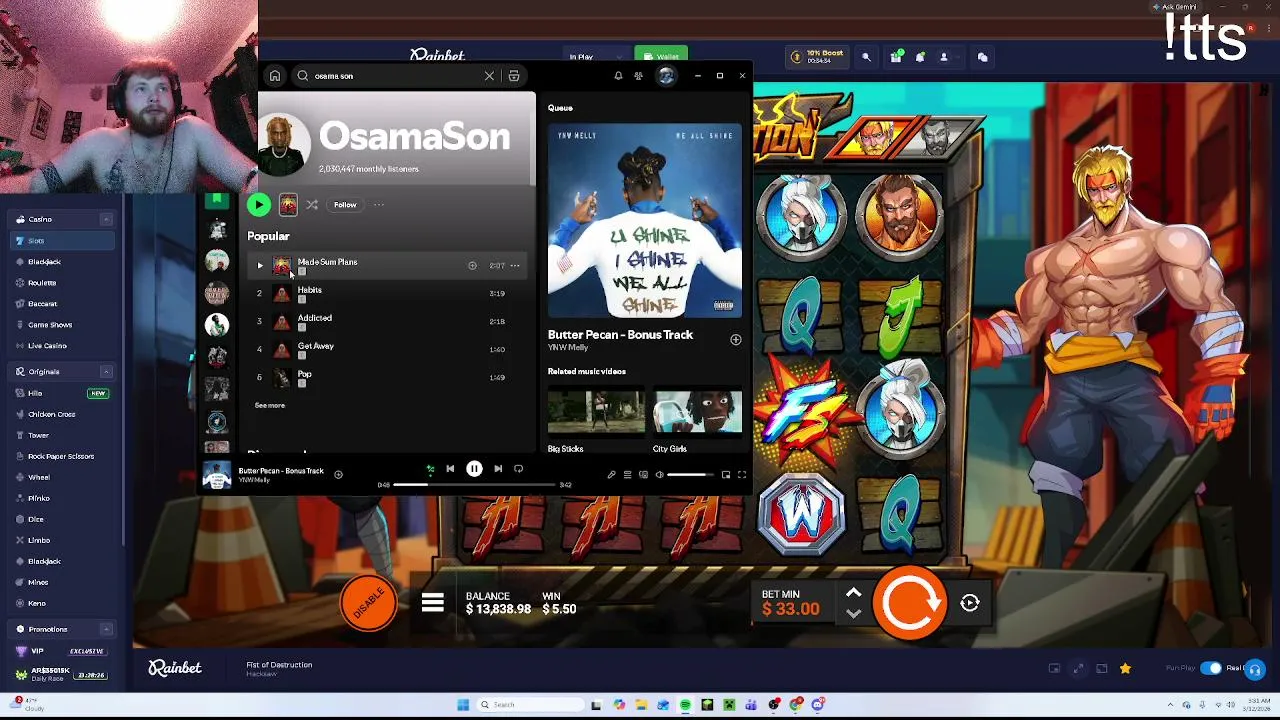The image size is (1280, 720).
Task: Add Made Sum Plans to Liked Songs
Action: 472,266
